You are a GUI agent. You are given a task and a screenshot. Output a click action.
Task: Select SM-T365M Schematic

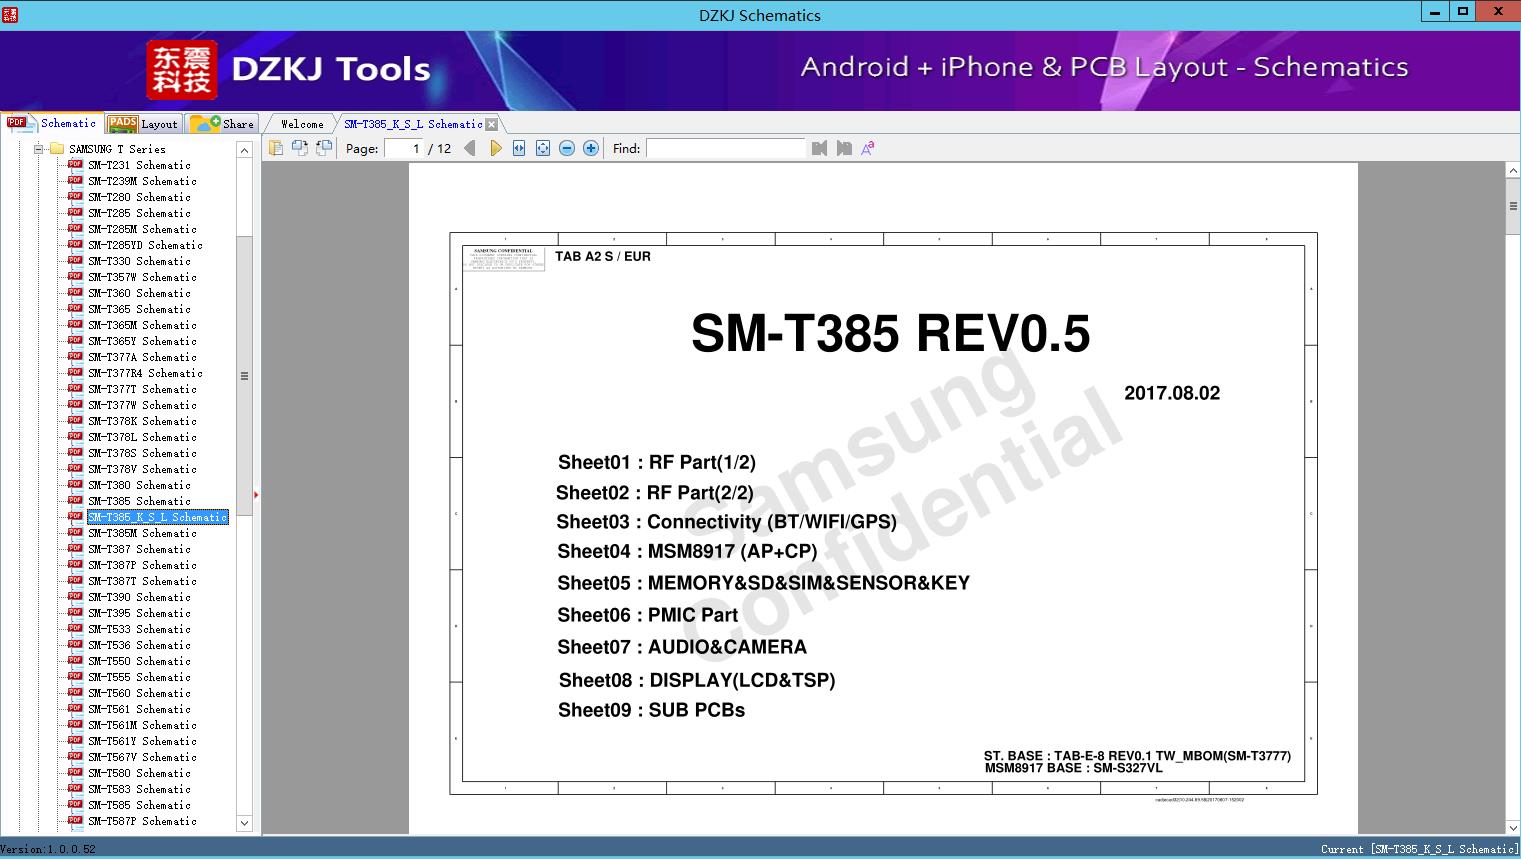point(142,325)
